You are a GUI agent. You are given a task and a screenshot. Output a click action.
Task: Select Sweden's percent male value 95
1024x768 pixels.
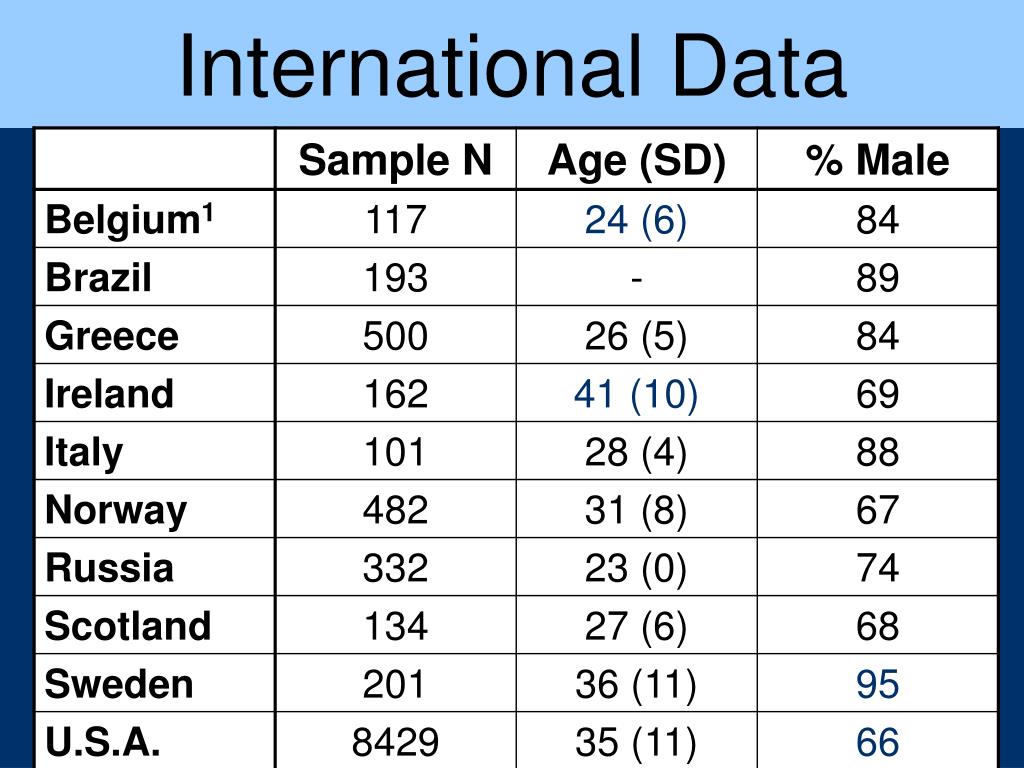click(x=878, y=684)
